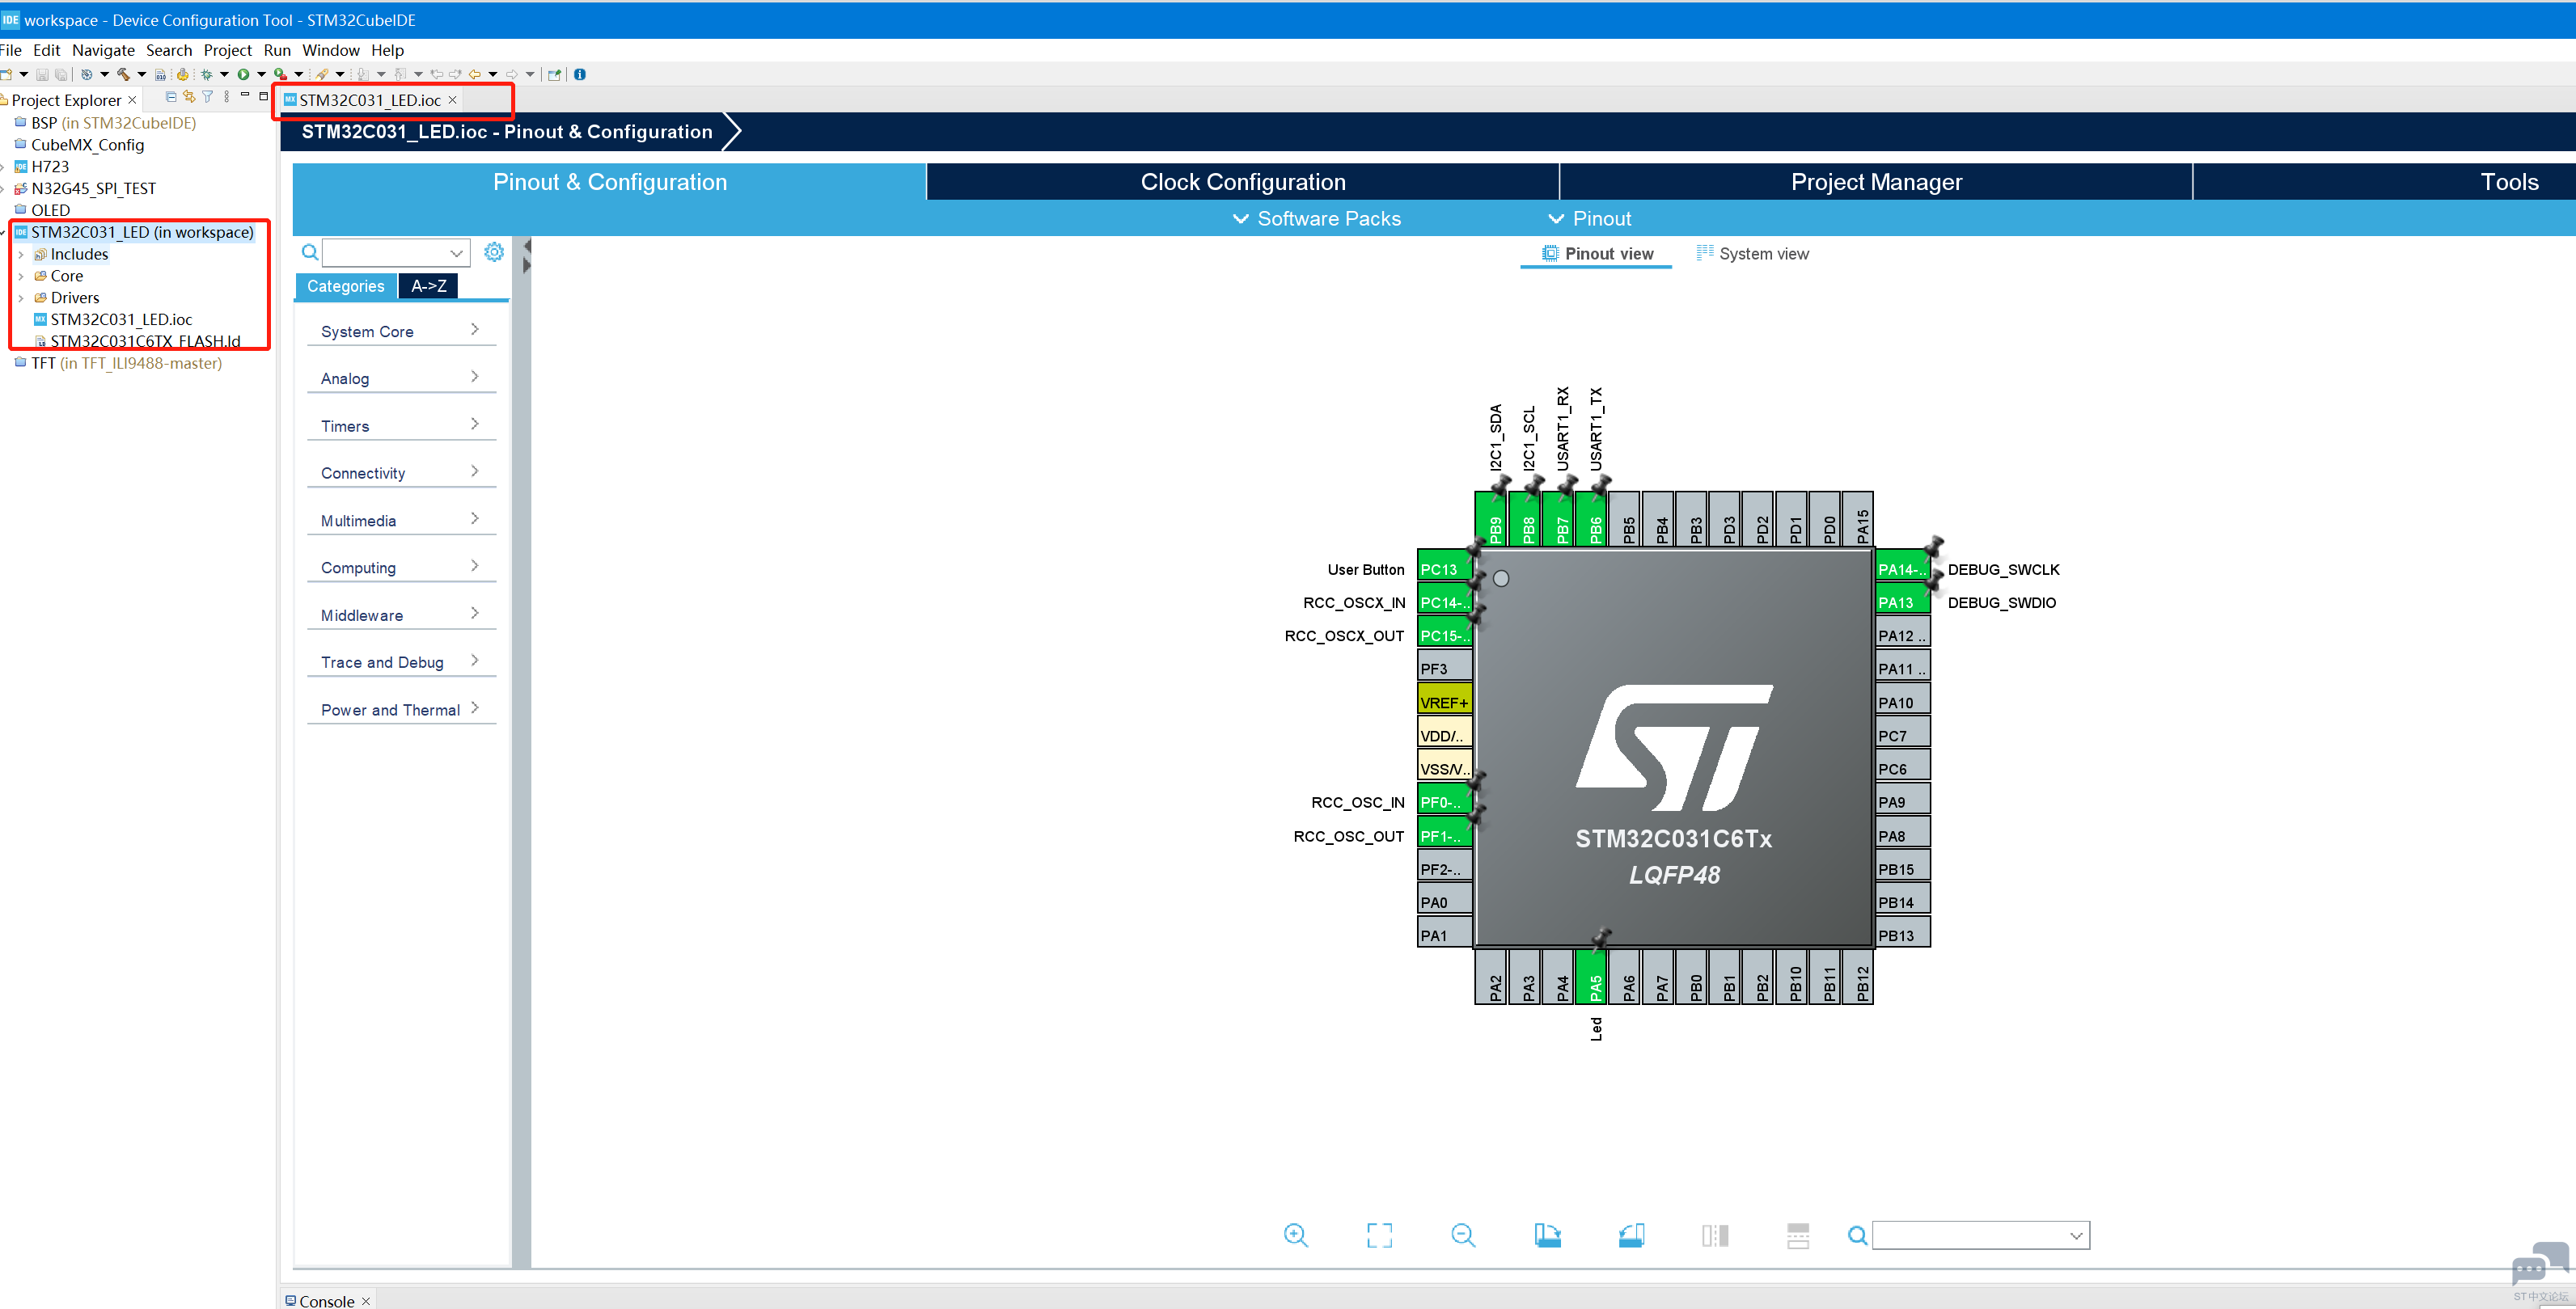
Task: Open Project Explorer view menu dots
Action: coord(227,97)
